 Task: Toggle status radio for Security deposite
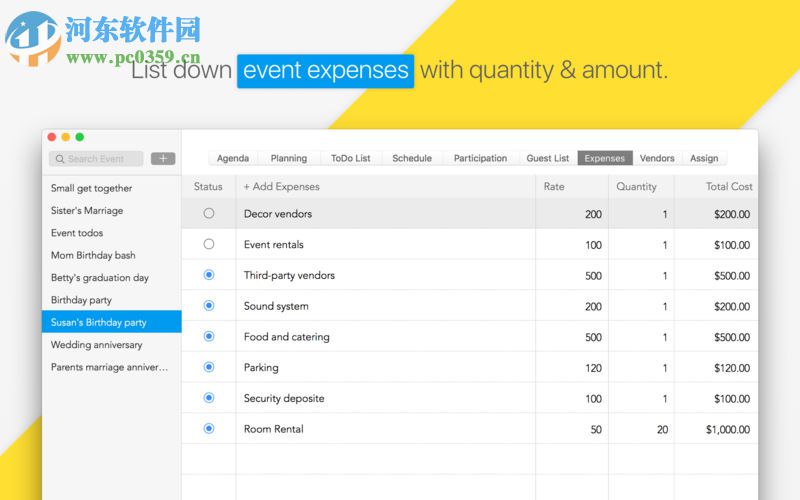[209, 397]
